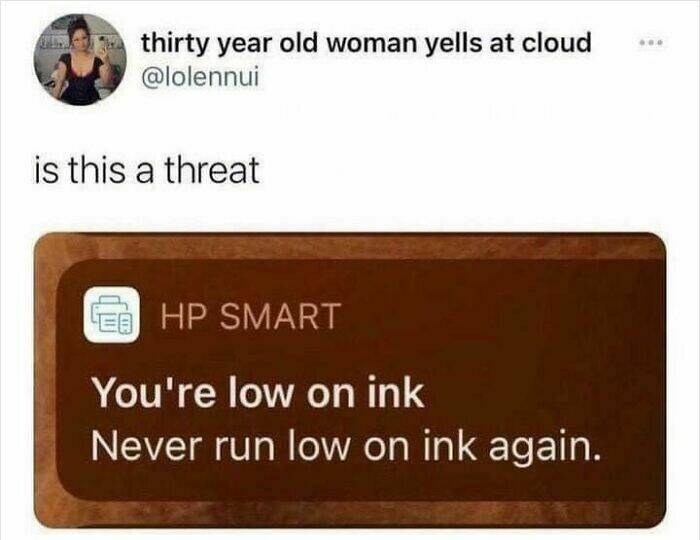The image size is (700, 540).
Task: Select the tweet text 'is this a threat'
Action: [x=147, y=170]
